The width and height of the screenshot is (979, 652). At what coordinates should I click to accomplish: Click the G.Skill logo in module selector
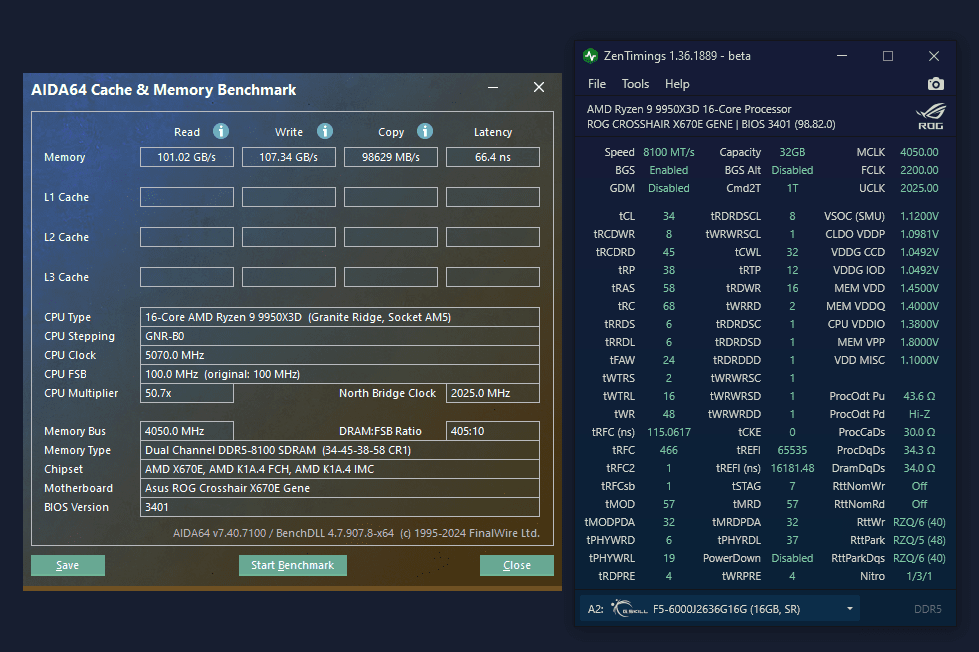629,608
